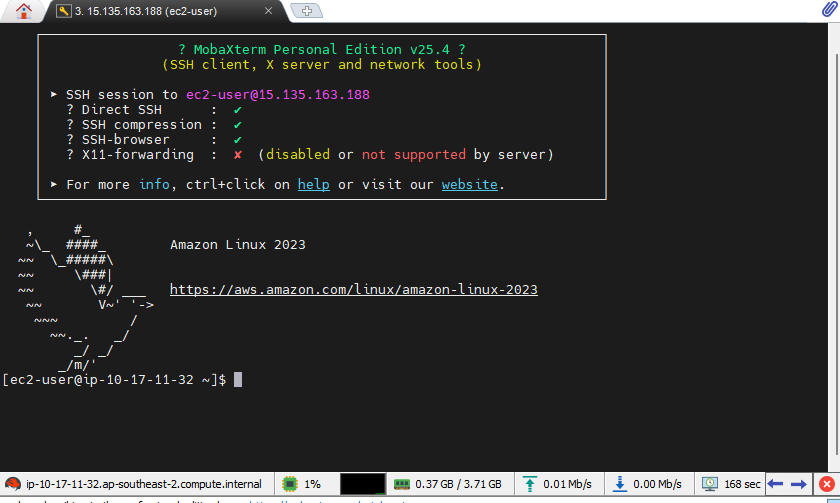Open the Amazon Linux 2023 URL
Image resolution: width=840 pixels, height=503 pixels.
[x=354, y=290]
